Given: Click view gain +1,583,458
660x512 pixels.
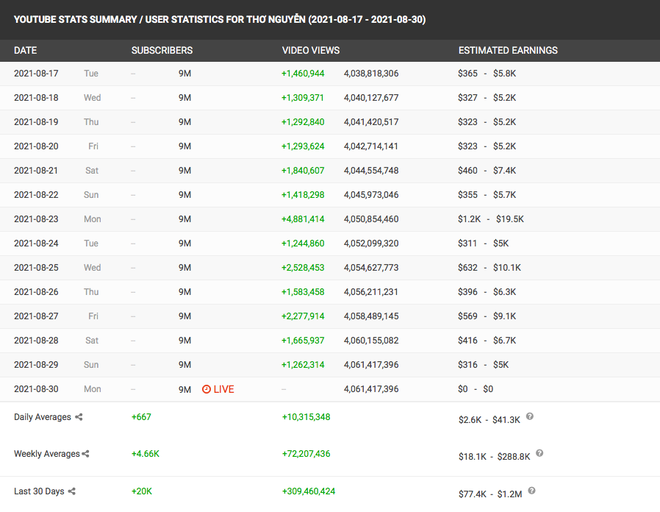Looking at the screenshot, I should tap(303, 292).
